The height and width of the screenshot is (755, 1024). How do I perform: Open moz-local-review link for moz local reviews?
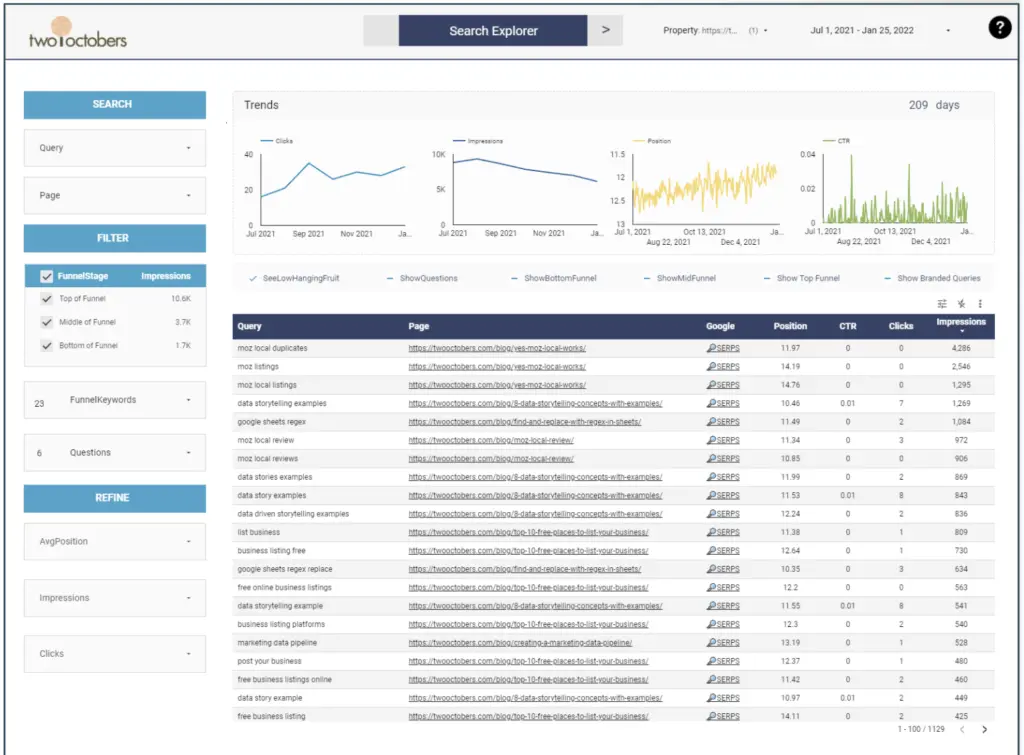[491, 458]
